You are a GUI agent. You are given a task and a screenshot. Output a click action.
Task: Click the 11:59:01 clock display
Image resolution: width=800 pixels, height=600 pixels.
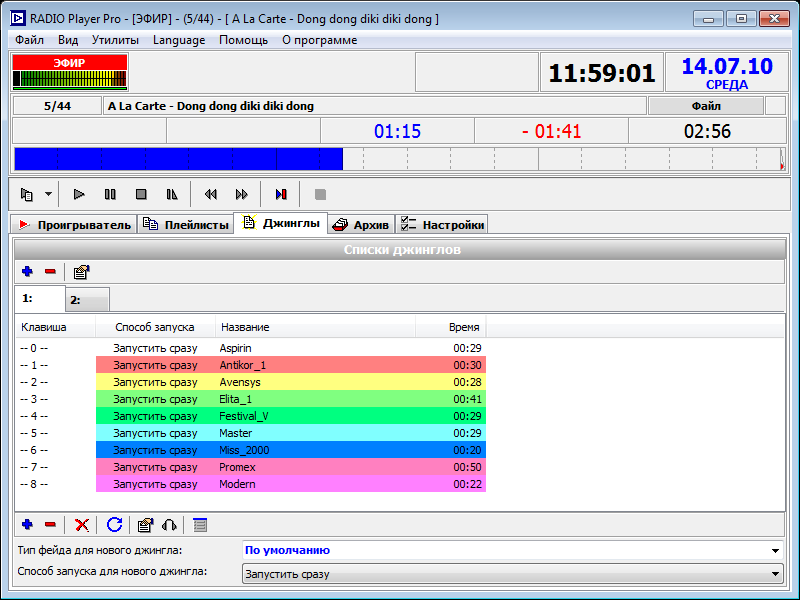pos(602,73)
